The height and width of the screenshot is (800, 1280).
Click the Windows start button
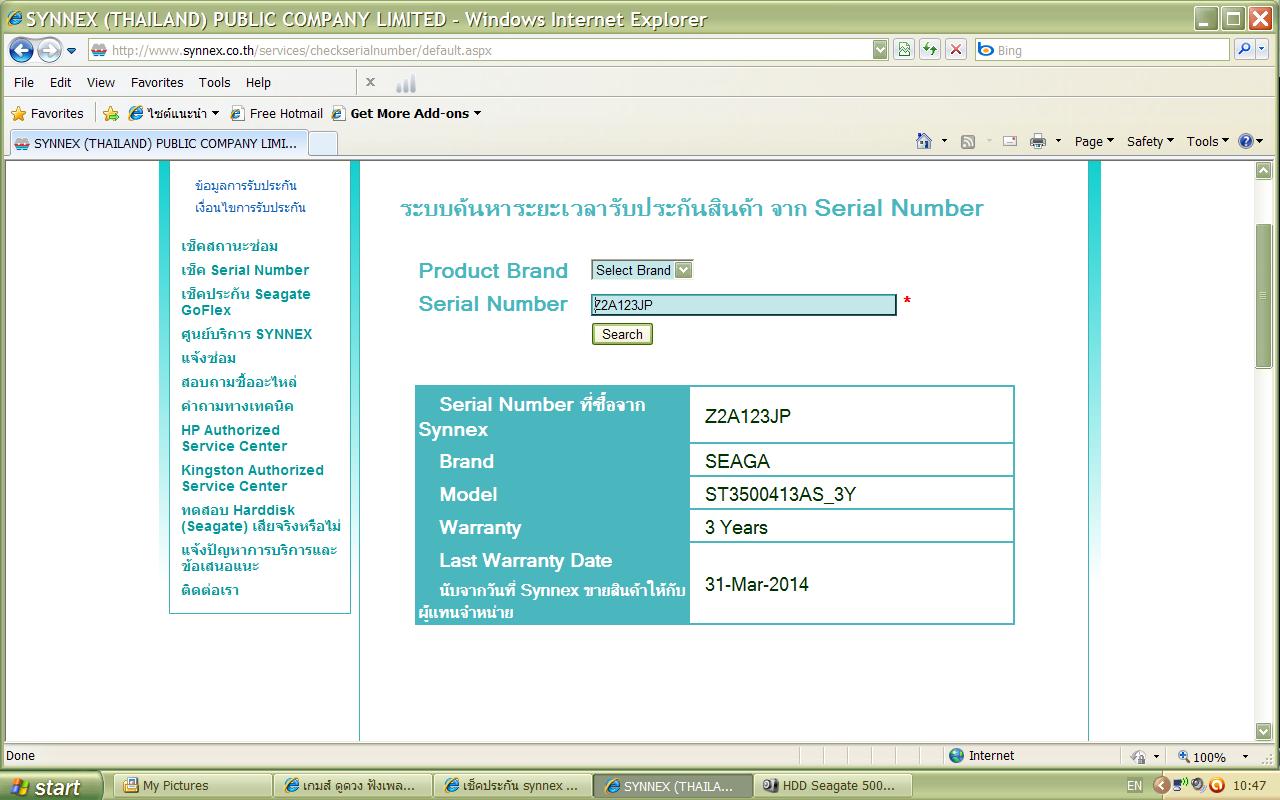point(51,786)
